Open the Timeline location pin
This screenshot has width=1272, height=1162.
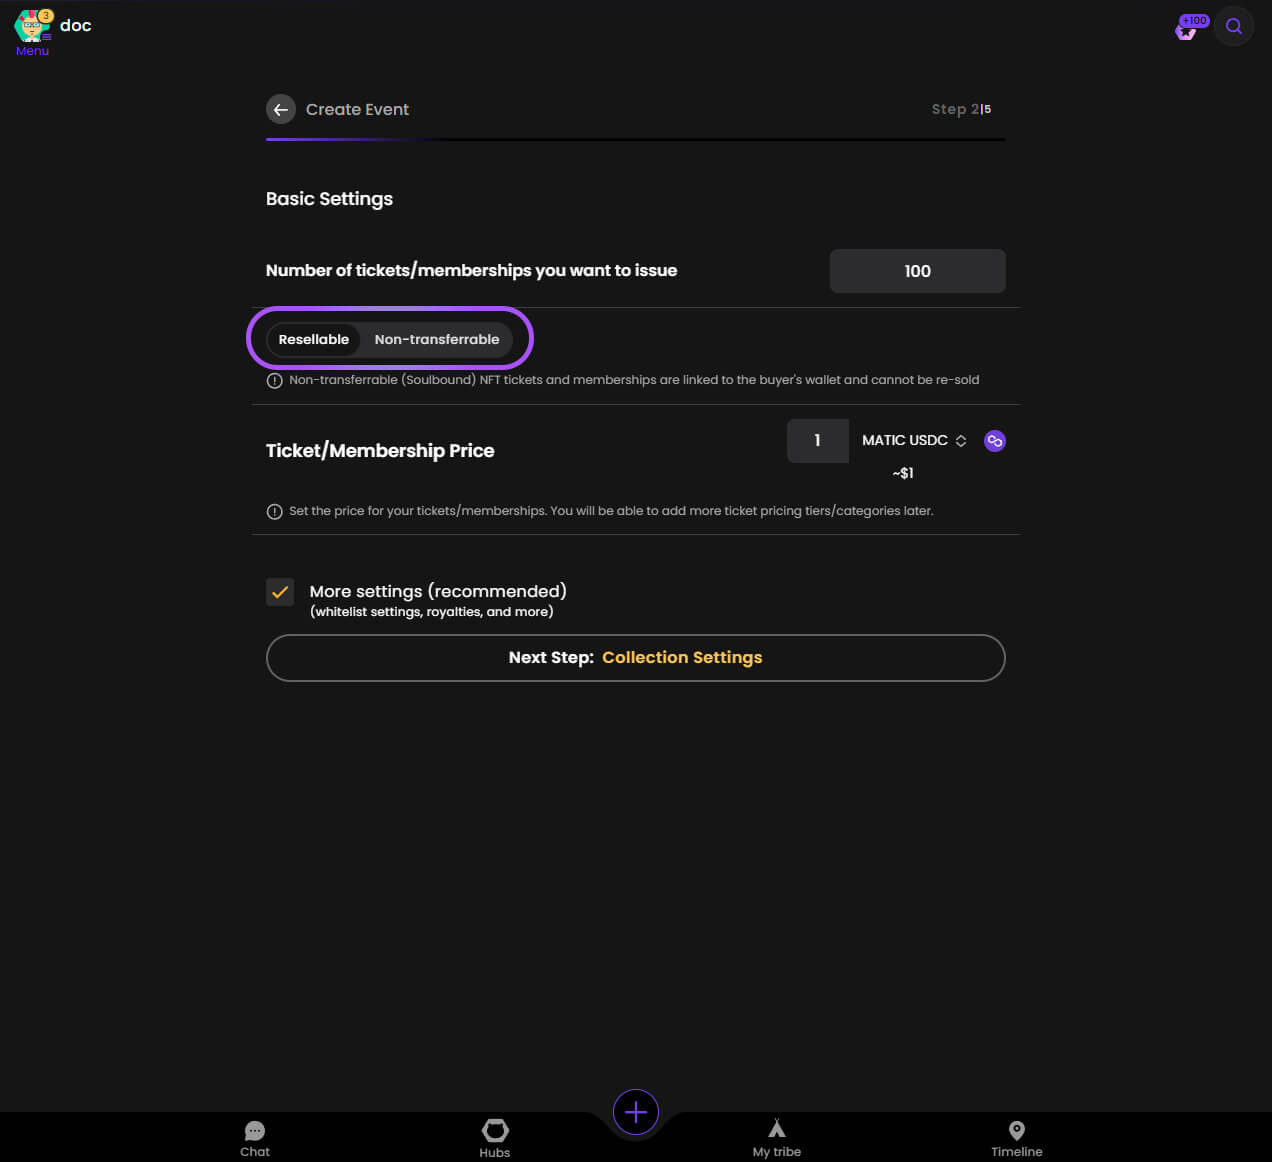(x=1017, y=1130)
